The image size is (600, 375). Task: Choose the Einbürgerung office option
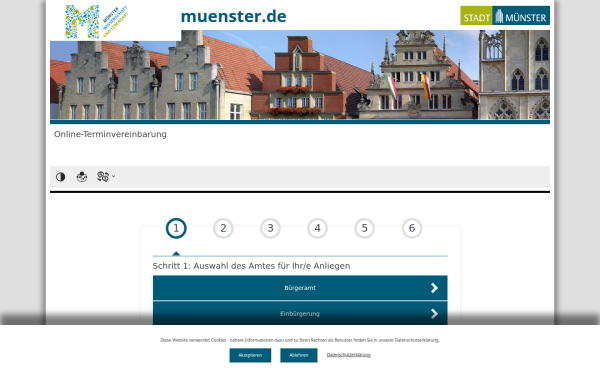coord(300,313)
